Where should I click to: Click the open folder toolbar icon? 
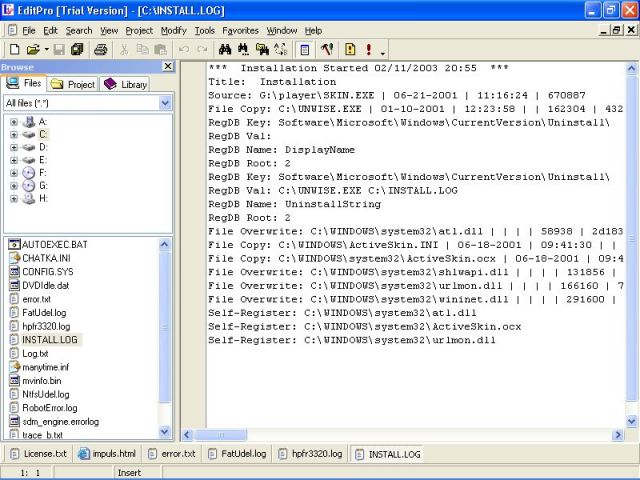(33, 49)
